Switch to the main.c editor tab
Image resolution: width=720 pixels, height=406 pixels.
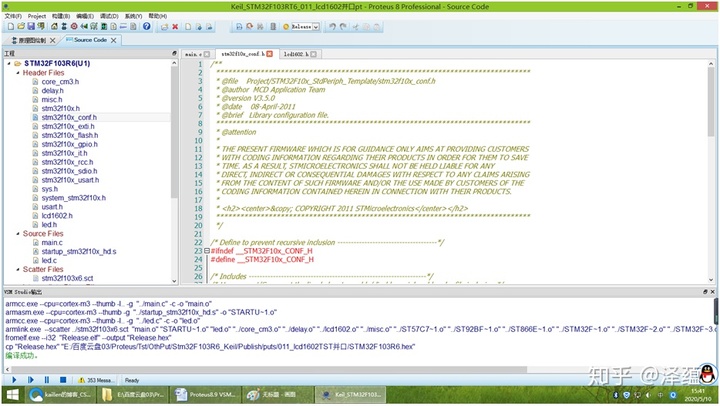[193, 54]
